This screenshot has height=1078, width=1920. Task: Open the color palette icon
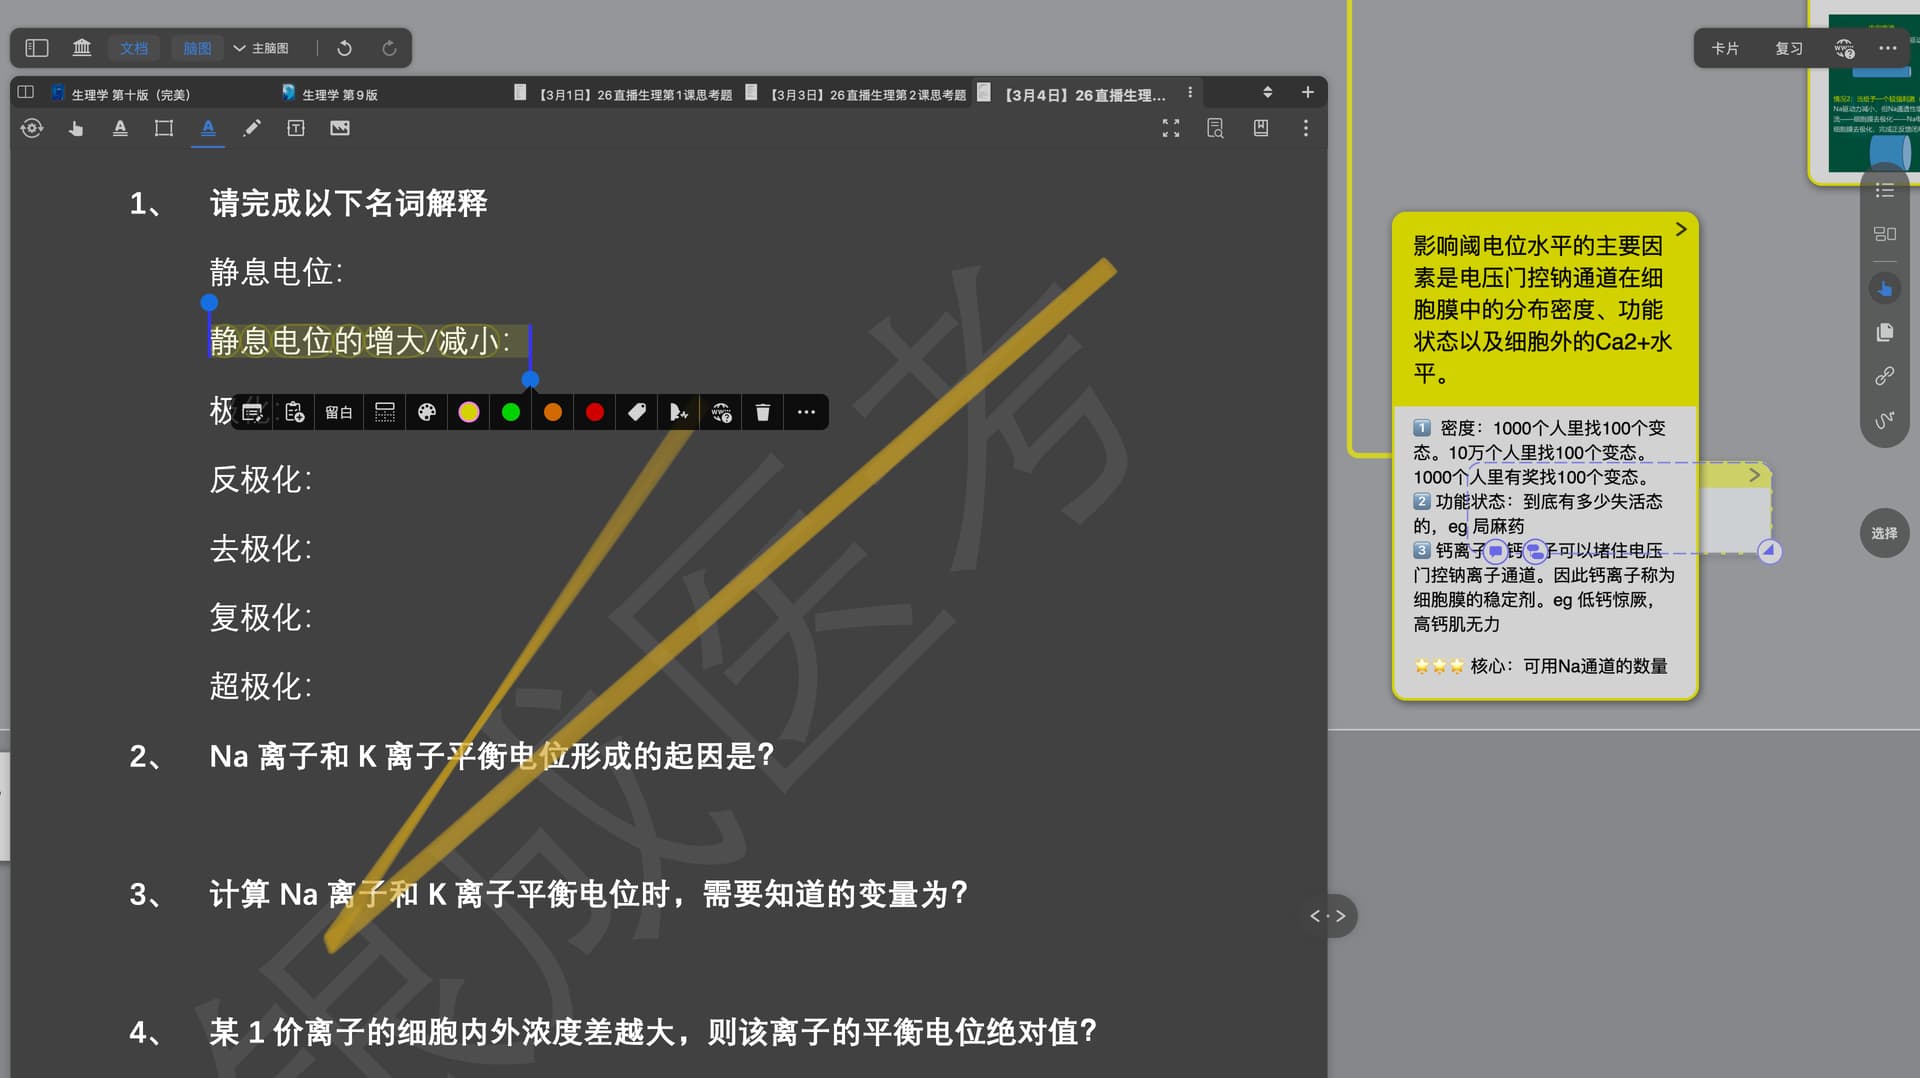427,412
